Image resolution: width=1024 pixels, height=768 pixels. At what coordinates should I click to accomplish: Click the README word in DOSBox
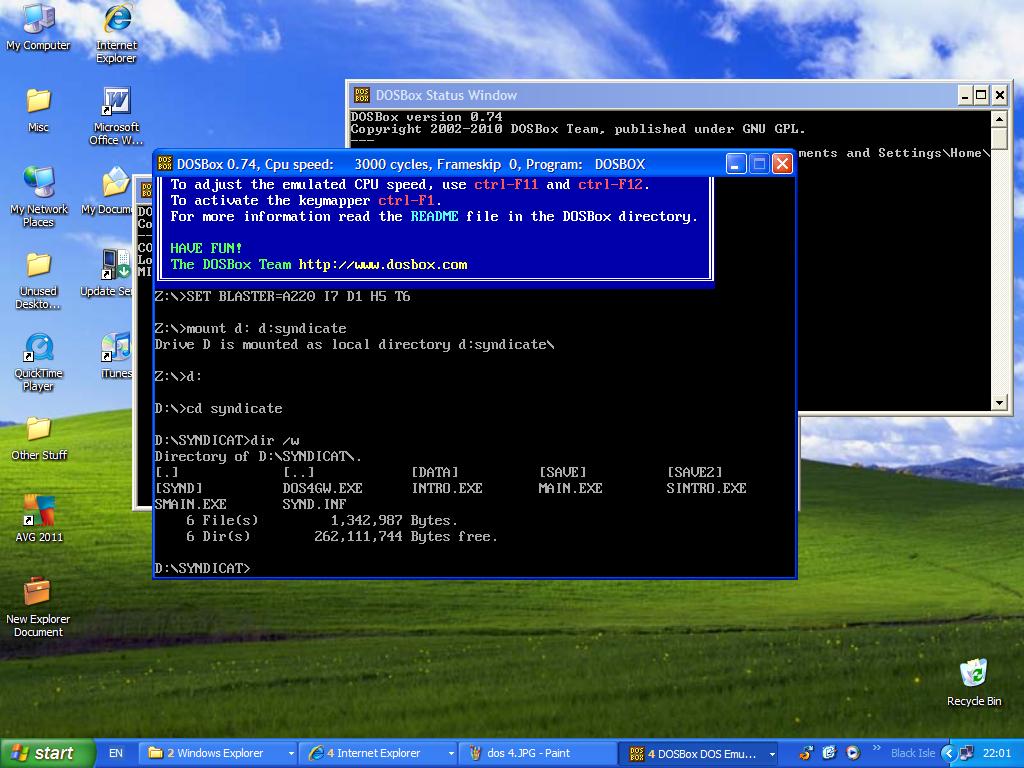(x=434, y=216)
